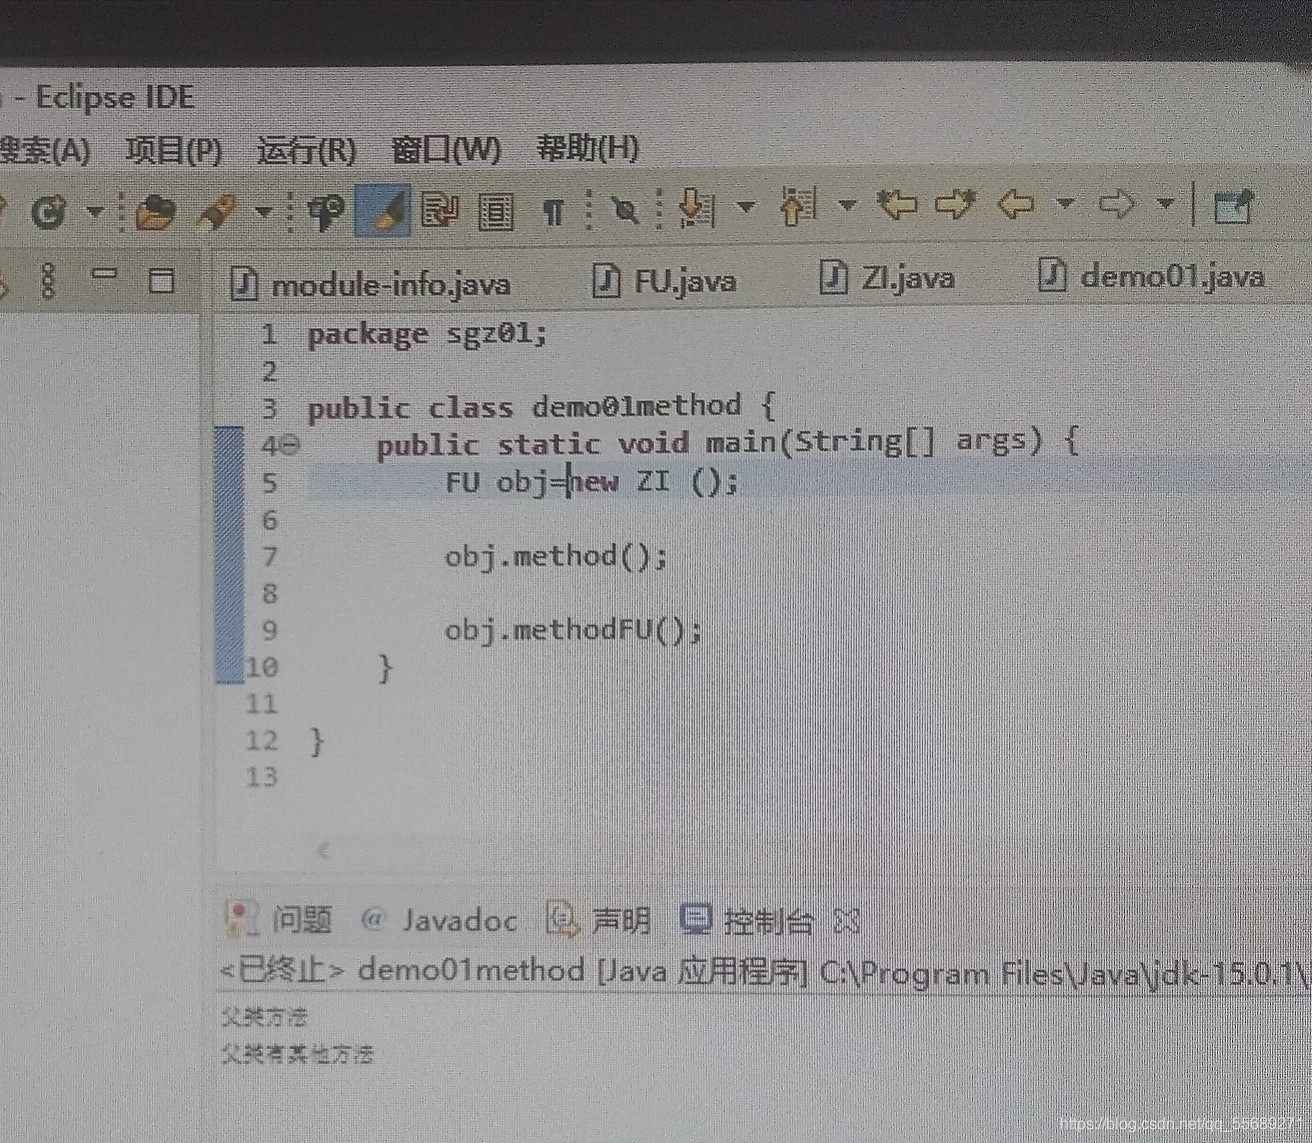
Task: Click console output '父类方法'
Action: pos(265,1017)
